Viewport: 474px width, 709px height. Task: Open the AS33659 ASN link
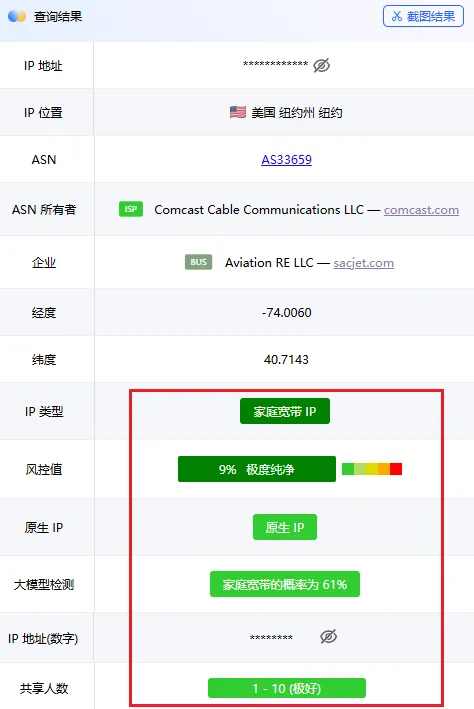point(286,160)
